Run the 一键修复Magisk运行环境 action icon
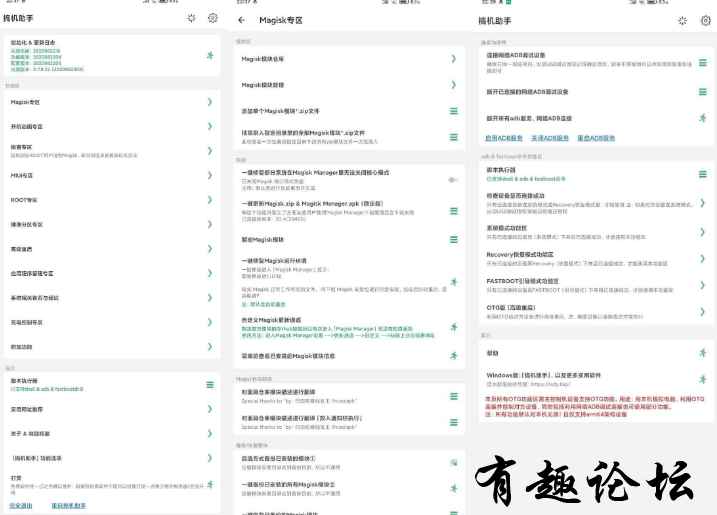 pos(454,282)
